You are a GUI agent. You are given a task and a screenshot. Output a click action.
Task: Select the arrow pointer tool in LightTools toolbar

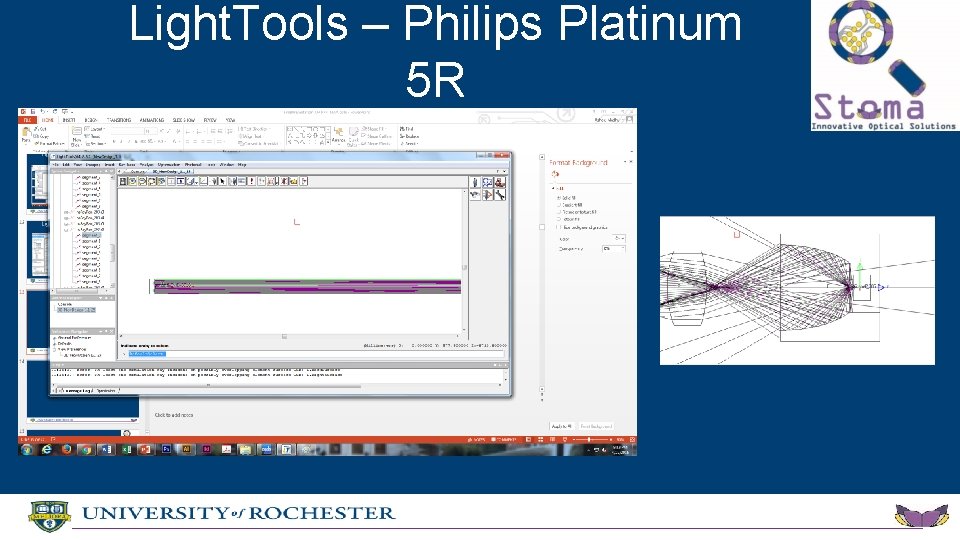click(223, 181)
